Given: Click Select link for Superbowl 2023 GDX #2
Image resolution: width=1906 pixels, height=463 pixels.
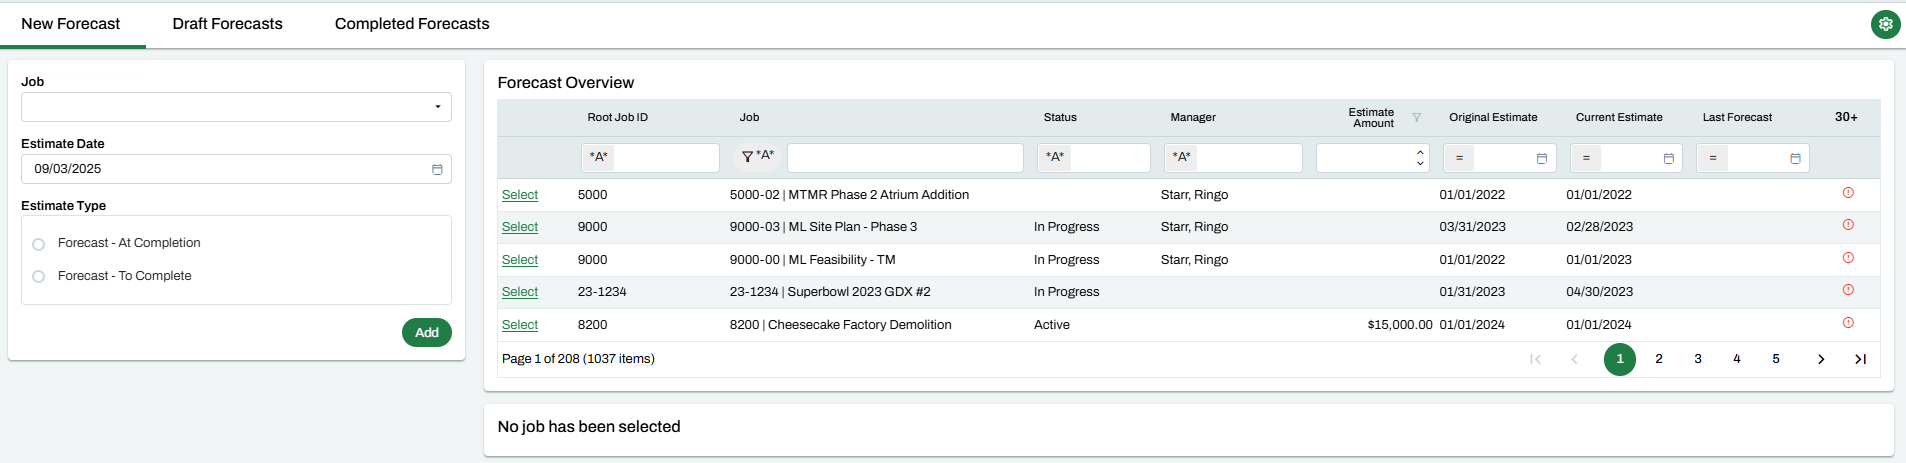Looking at the screenshot, I should (x=519, y=292).
